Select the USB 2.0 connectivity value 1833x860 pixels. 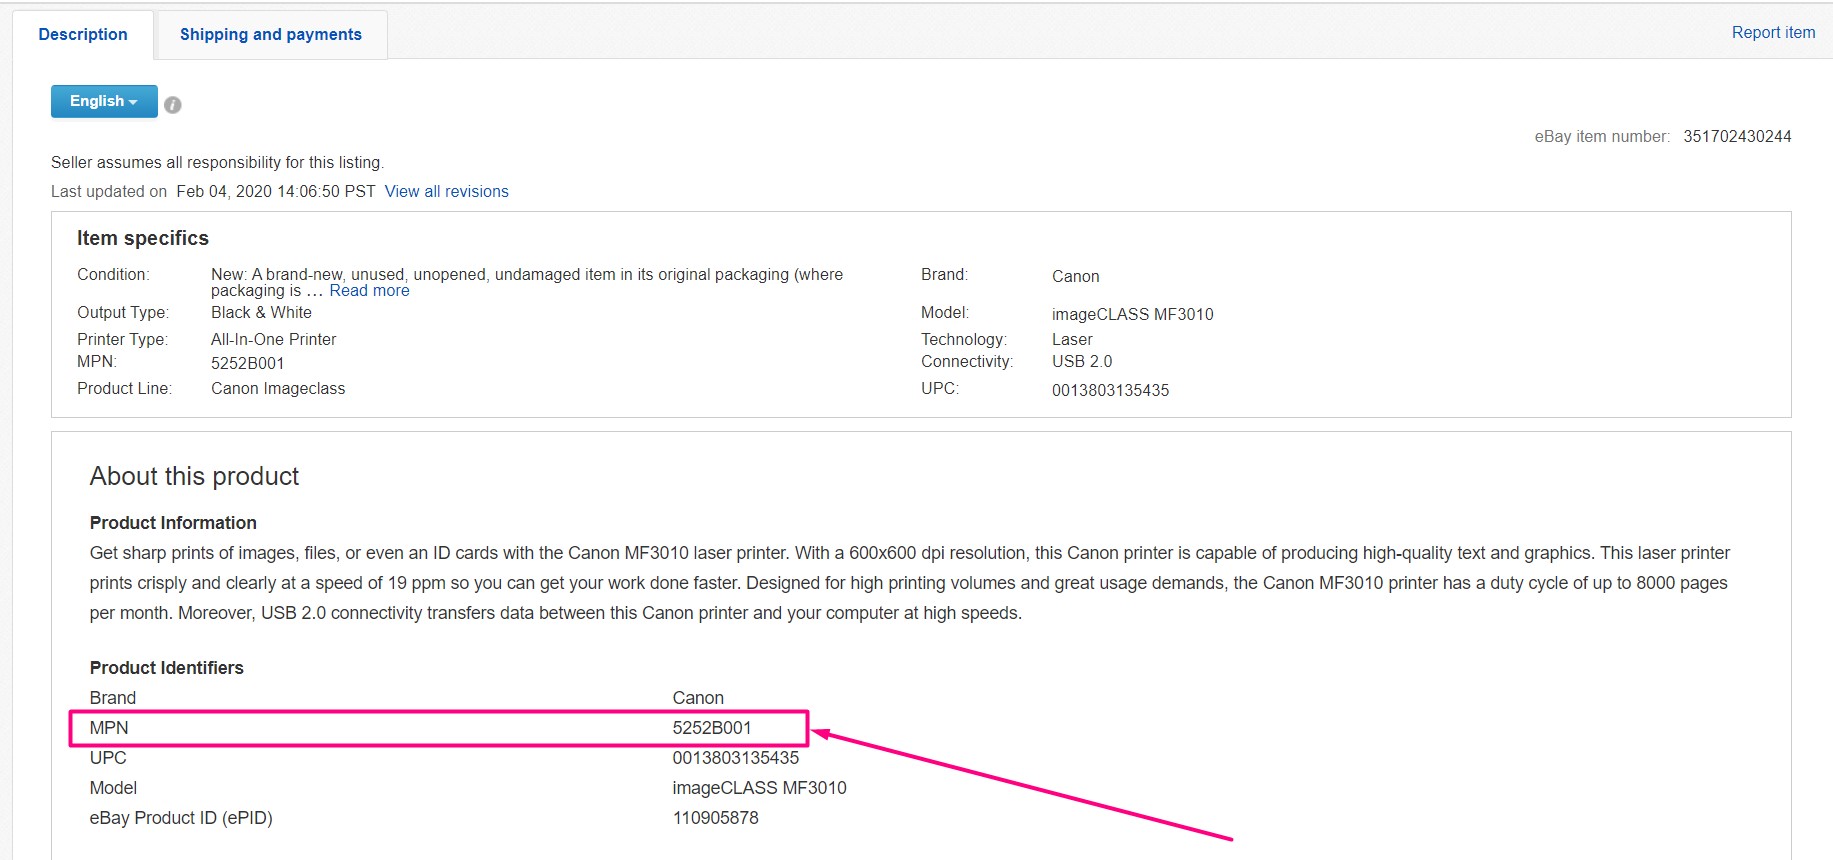click(x=1082, y=361)
